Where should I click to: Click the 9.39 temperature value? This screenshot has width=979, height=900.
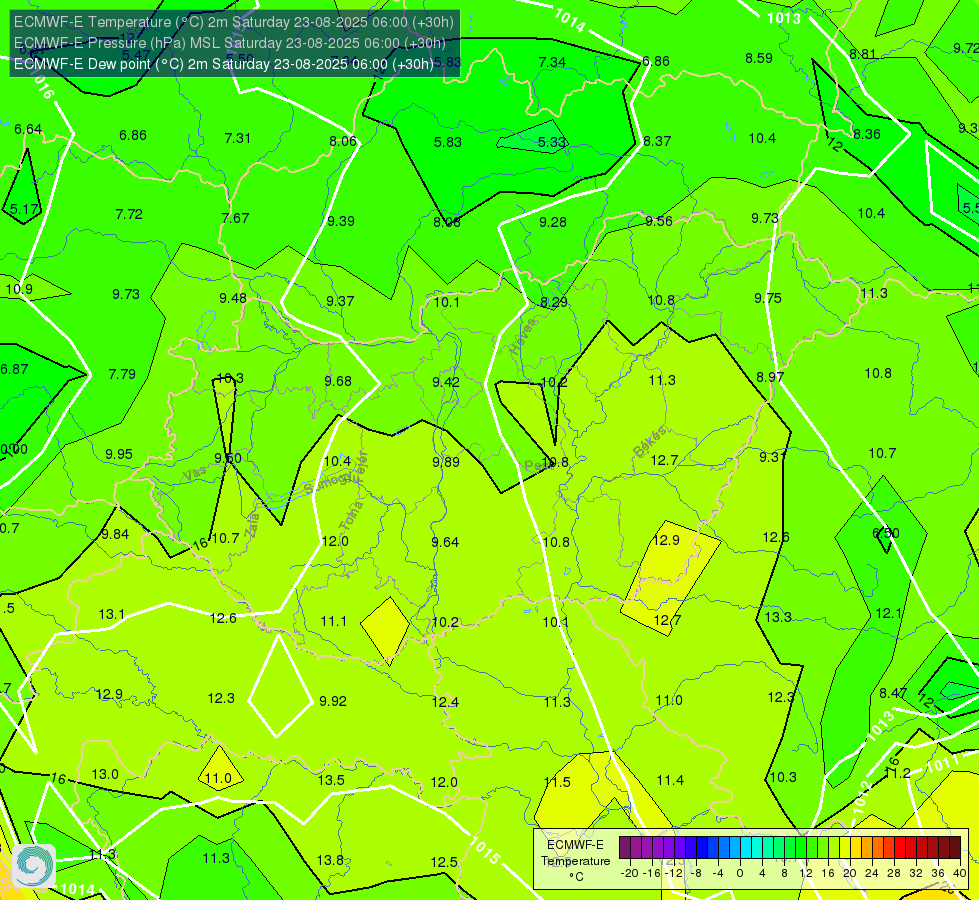[341, 221]
